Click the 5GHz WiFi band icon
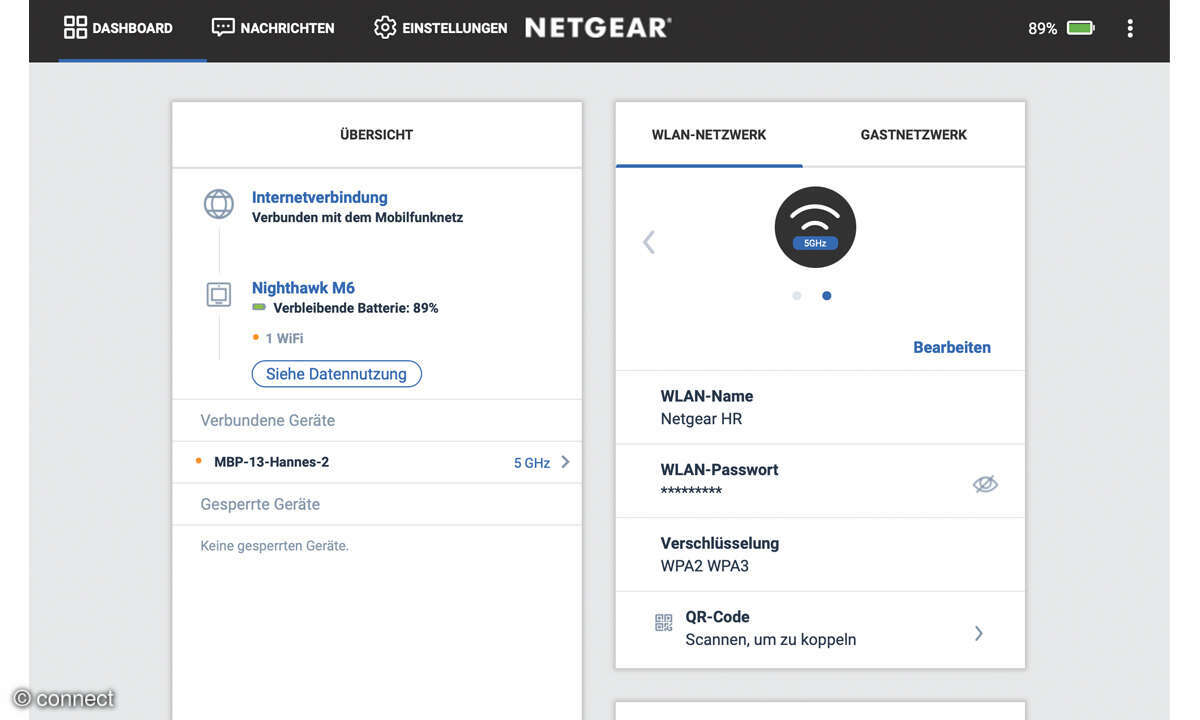Image resolution: width=1200 pixels, height=720 pixels. [x=815, y=227]
